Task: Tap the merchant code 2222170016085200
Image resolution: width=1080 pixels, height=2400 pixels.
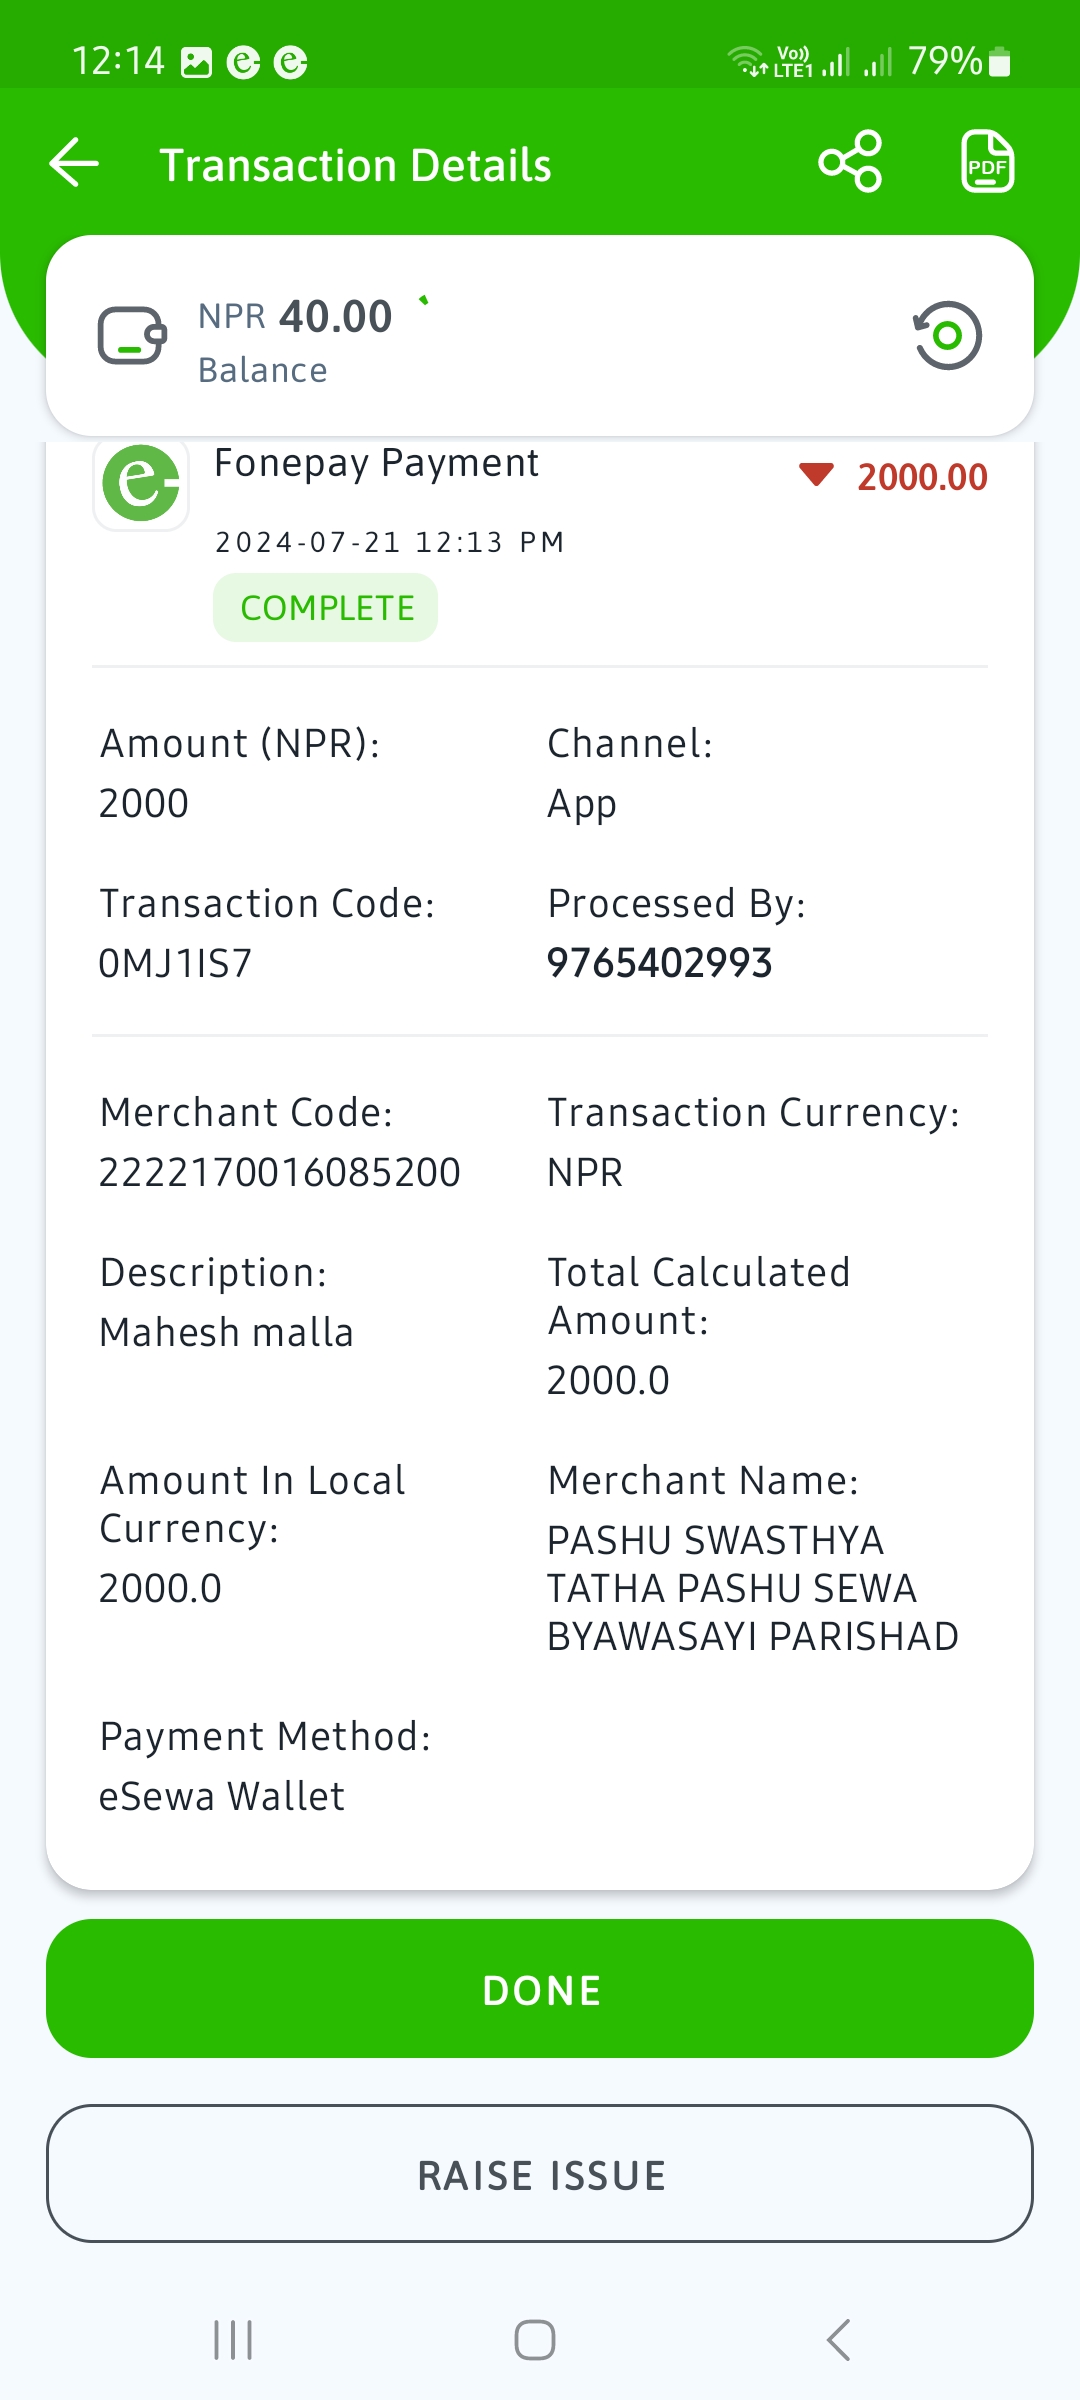Action: coord(280,1172)
